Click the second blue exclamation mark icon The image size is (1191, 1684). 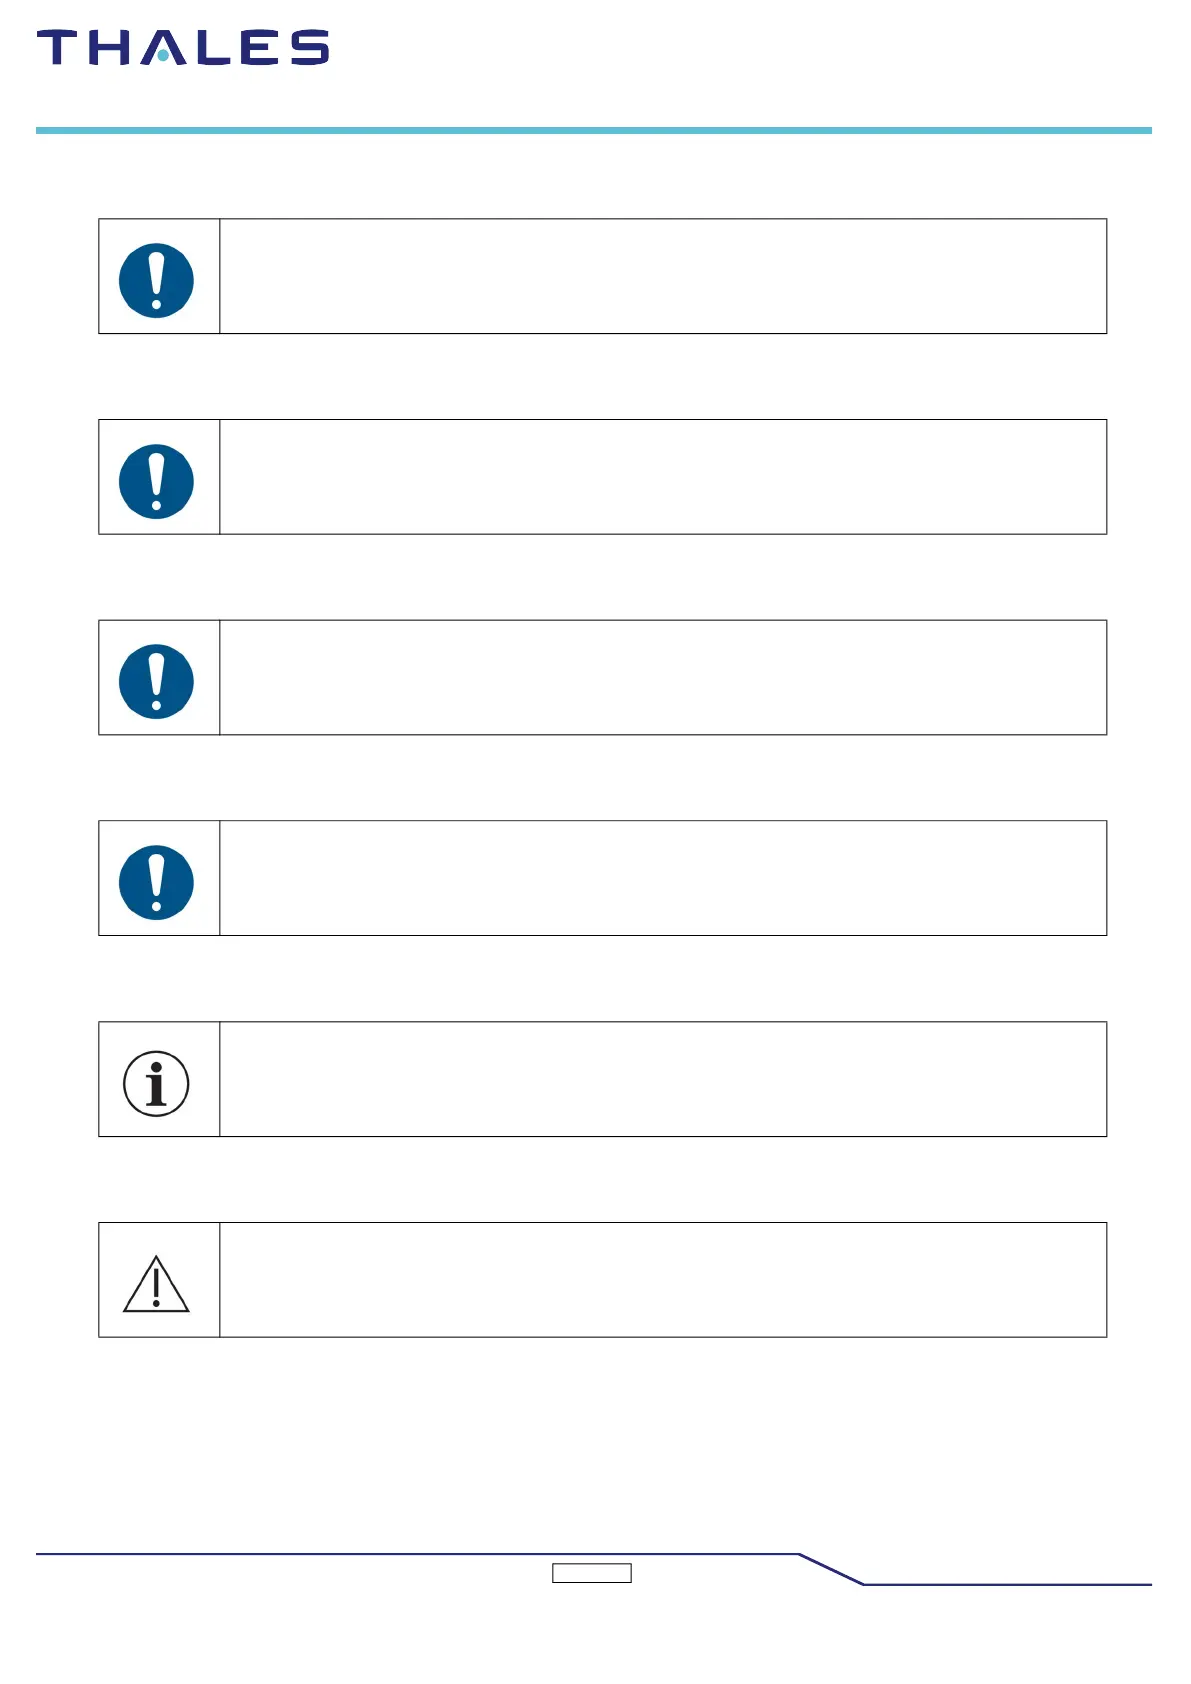(x=156, y=481)
